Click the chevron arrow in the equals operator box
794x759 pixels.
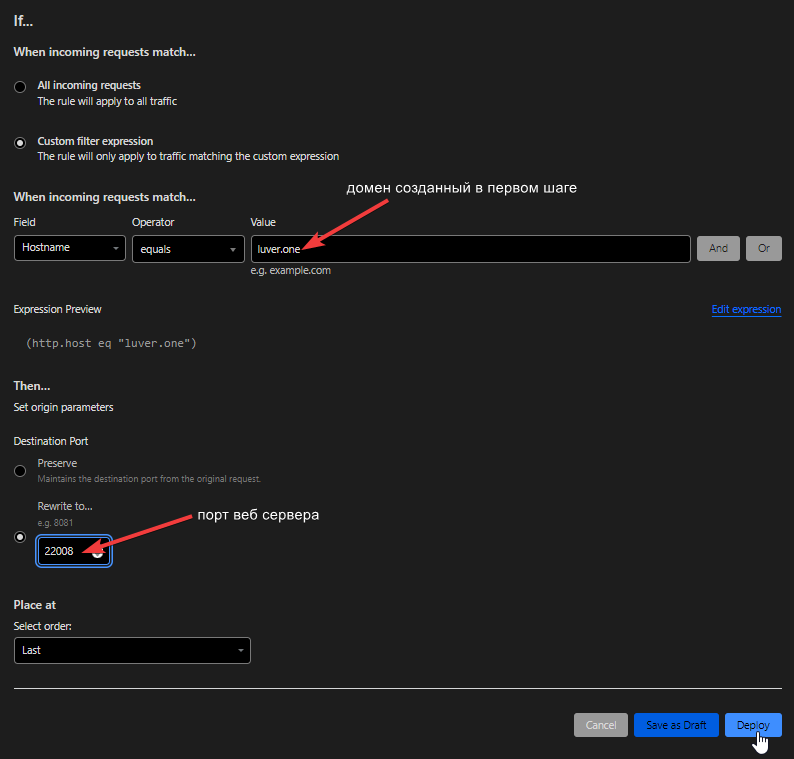234,249
